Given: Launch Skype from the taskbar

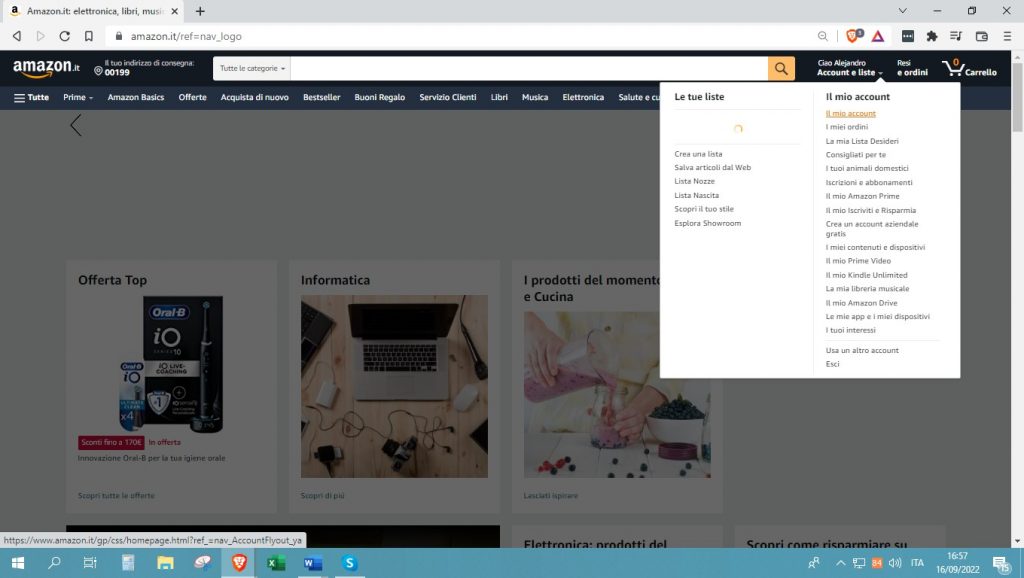Looking at the screenshot, I should (x=349, y=564).
